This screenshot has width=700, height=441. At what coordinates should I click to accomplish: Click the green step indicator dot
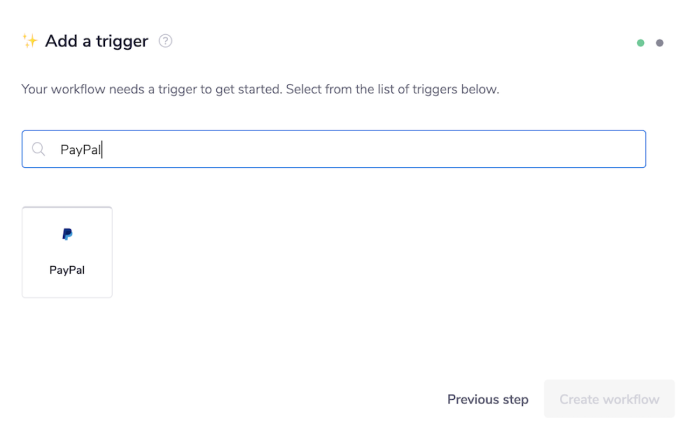[641, 43]
